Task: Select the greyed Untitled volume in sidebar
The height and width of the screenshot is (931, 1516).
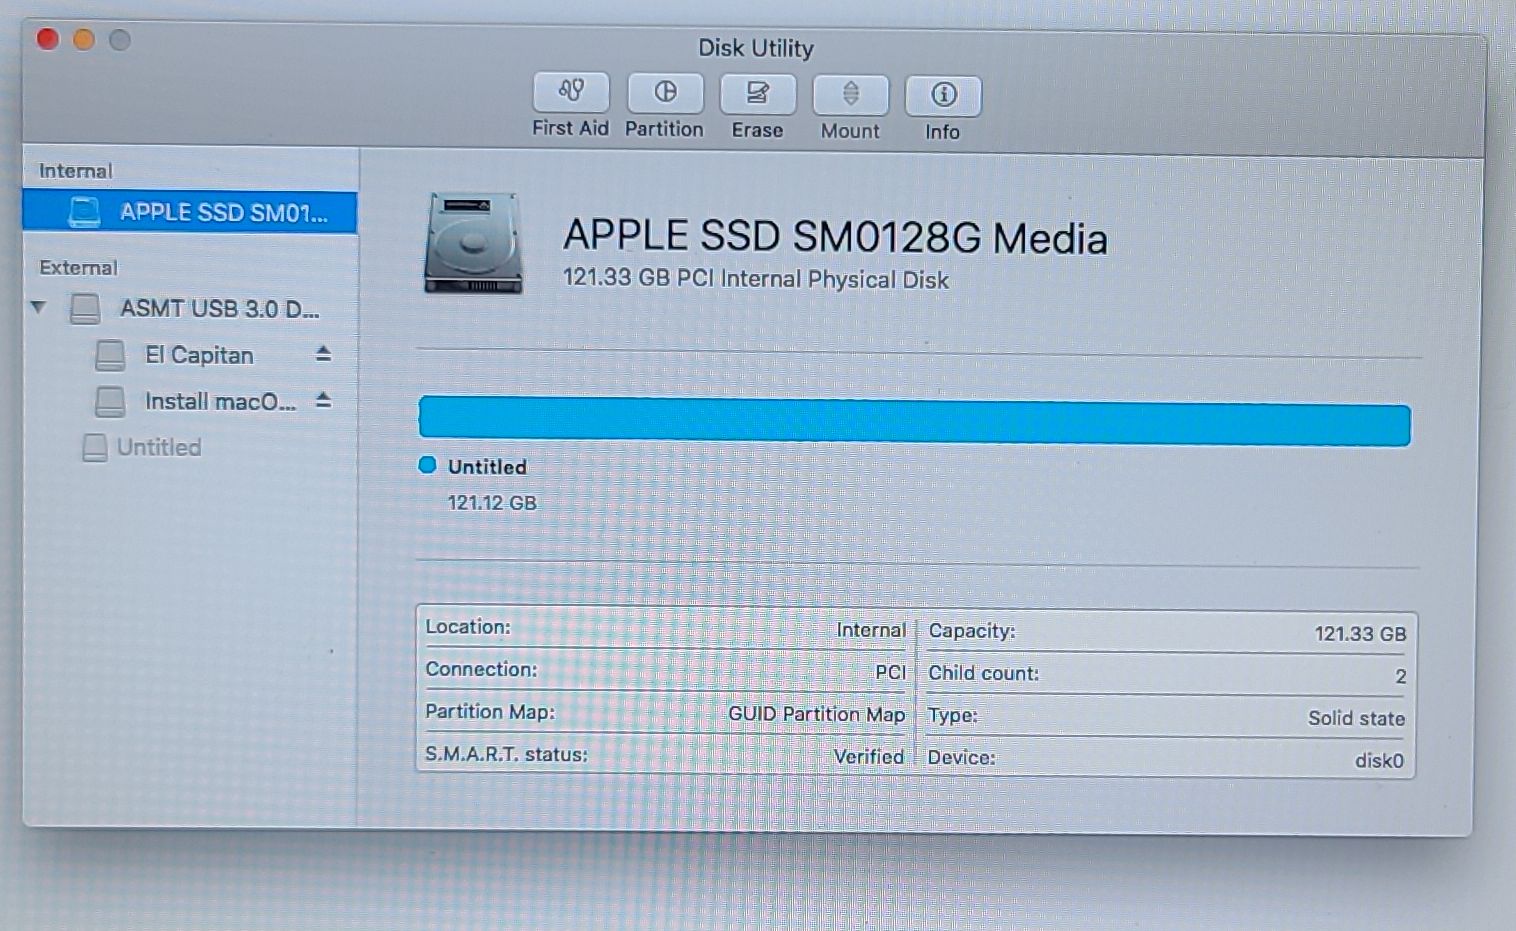Action: pyautogui.click(x=158, y=447)
